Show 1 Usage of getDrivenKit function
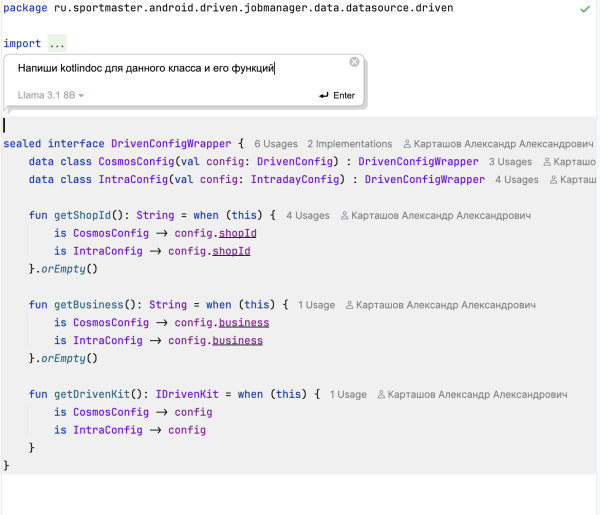Viewport: 600px width, 515px height. (348, 395)
